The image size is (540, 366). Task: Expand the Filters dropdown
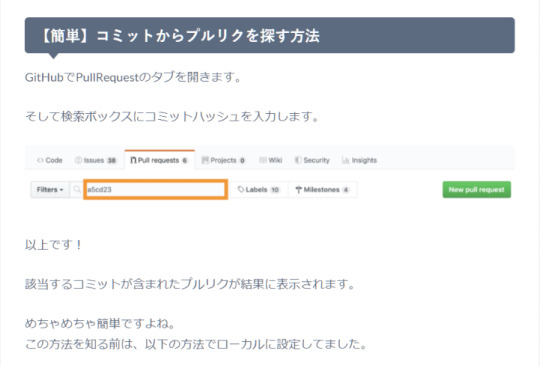(50, 189)
